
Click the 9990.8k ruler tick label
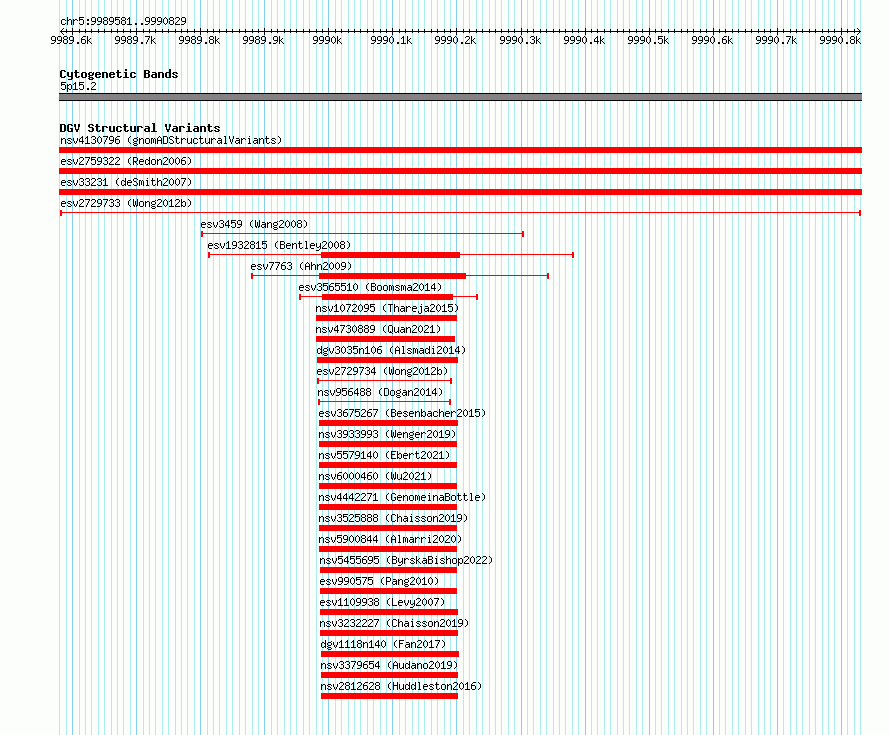(840, 40)
